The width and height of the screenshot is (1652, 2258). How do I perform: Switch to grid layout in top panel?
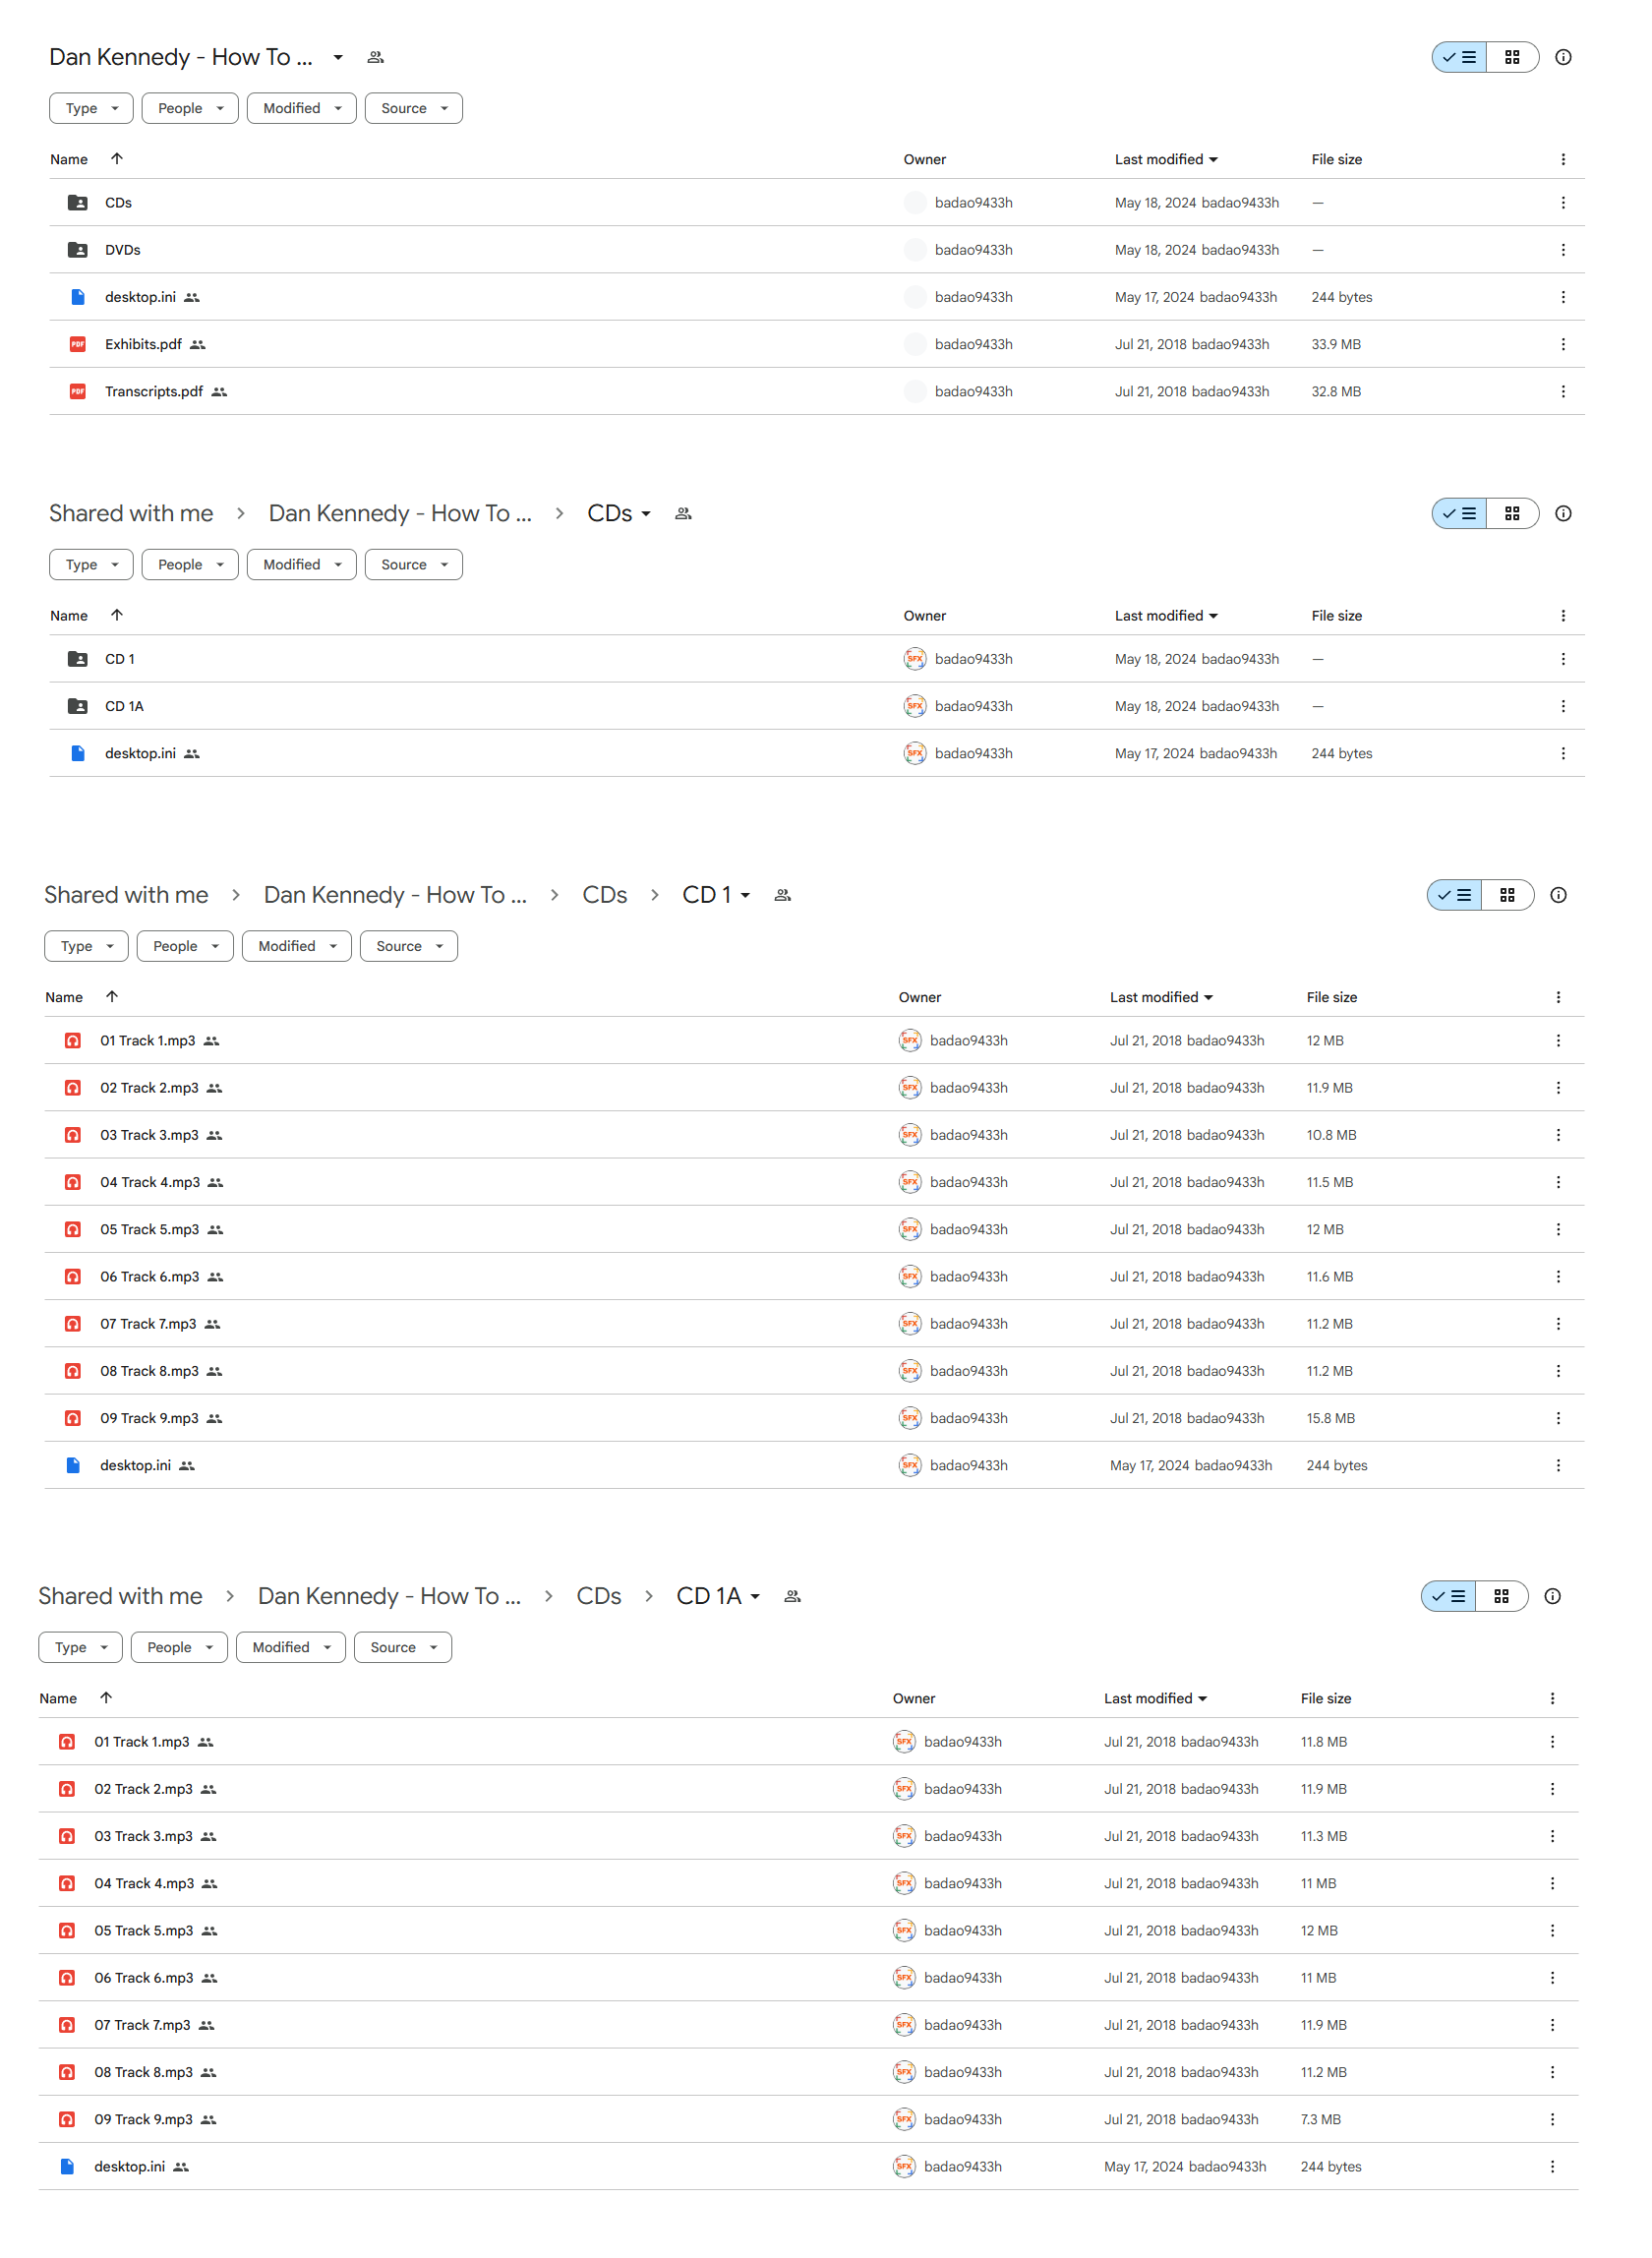point(1512,57)
